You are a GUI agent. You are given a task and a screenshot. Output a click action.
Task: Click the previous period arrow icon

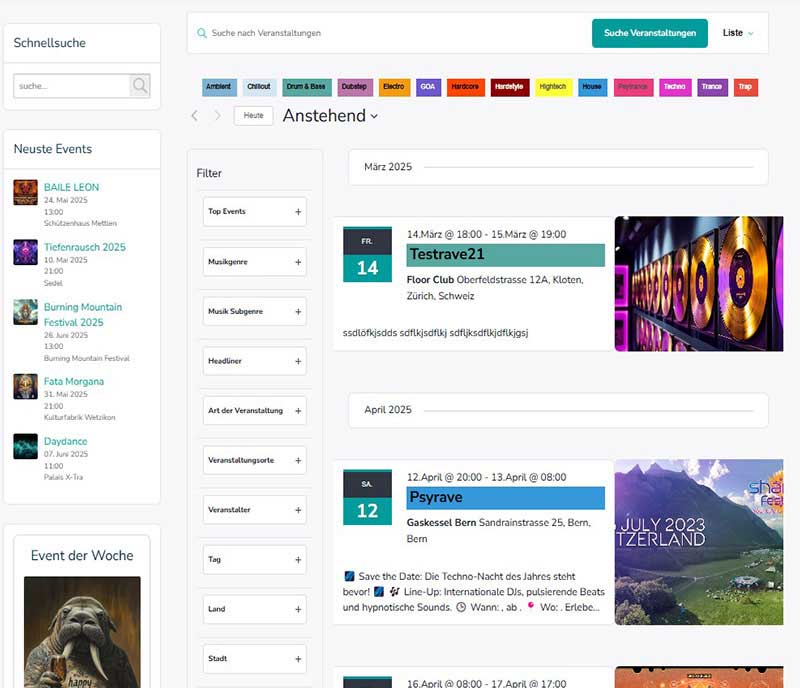pos(195,116)
